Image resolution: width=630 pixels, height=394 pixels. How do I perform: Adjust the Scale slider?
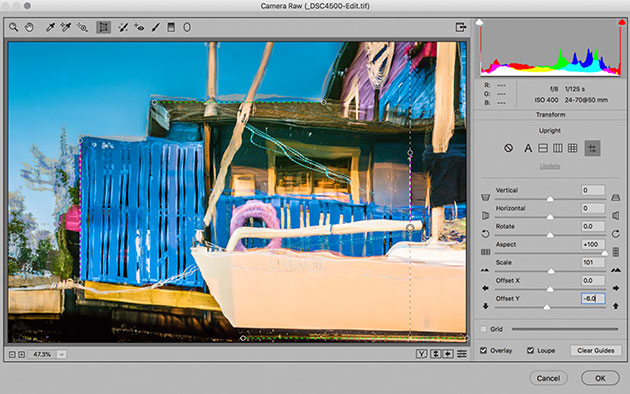(x=551, y=271)
